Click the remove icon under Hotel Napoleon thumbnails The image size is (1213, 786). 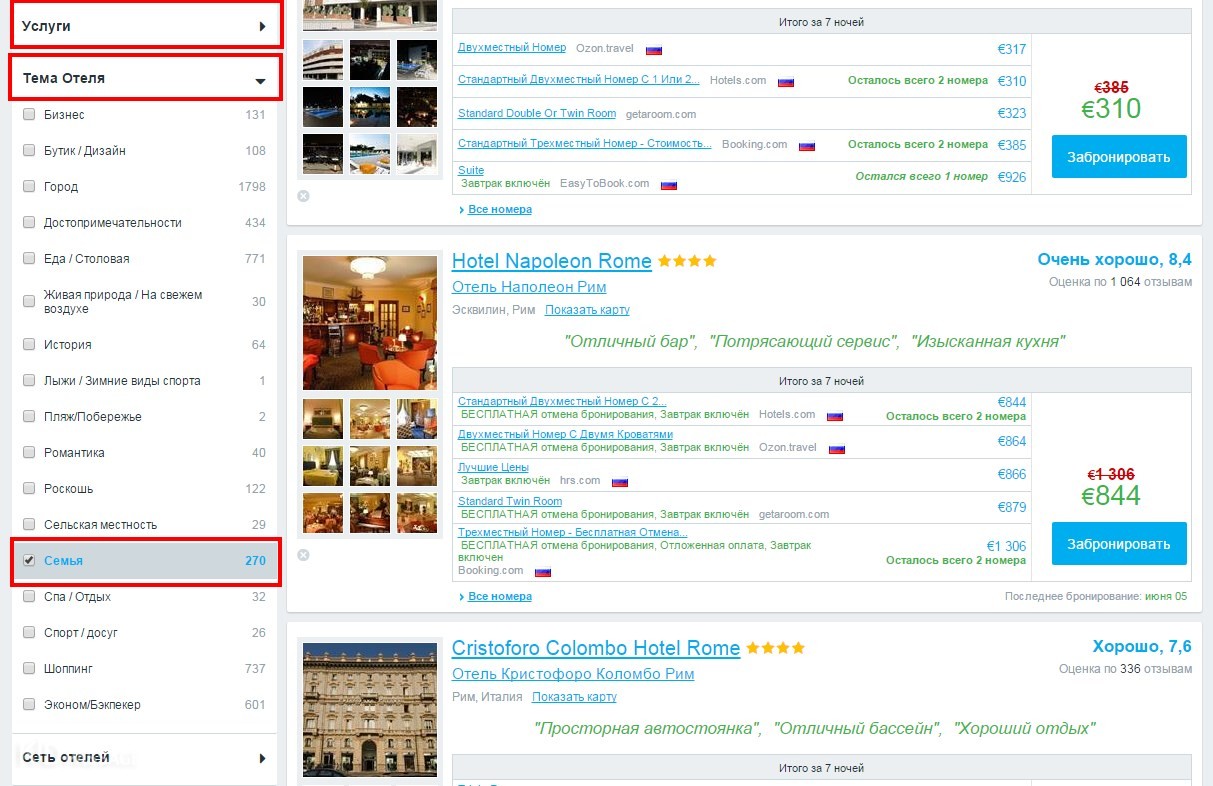[303, 555]
